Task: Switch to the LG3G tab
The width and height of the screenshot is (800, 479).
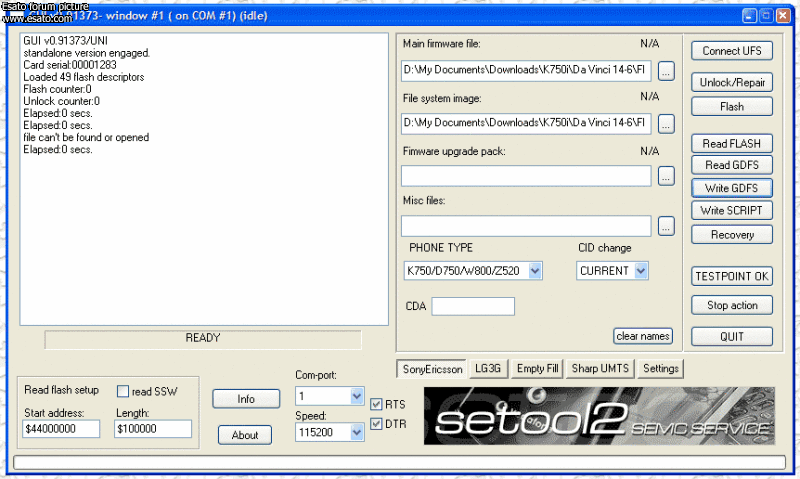Action: point(488,369)
